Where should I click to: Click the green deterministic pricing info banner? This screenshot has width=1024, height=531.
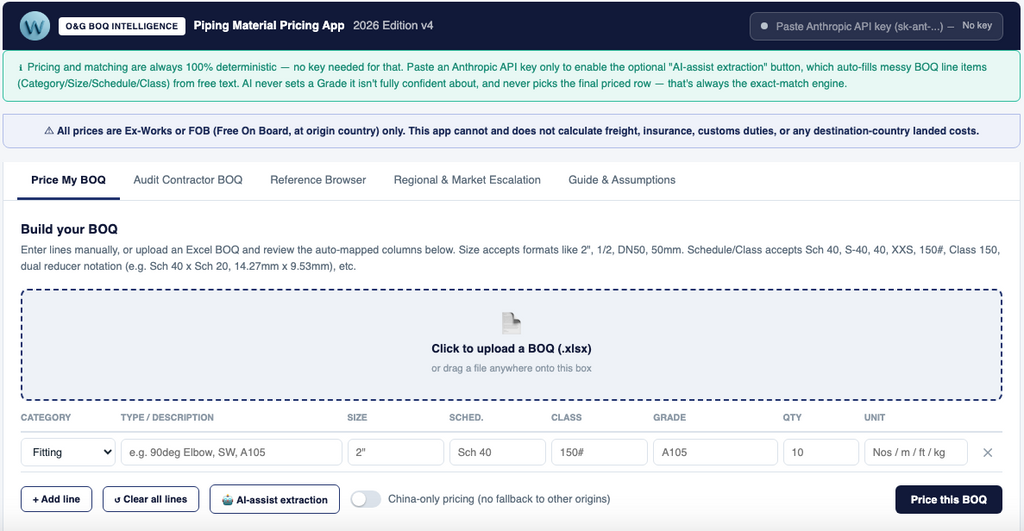511,76
